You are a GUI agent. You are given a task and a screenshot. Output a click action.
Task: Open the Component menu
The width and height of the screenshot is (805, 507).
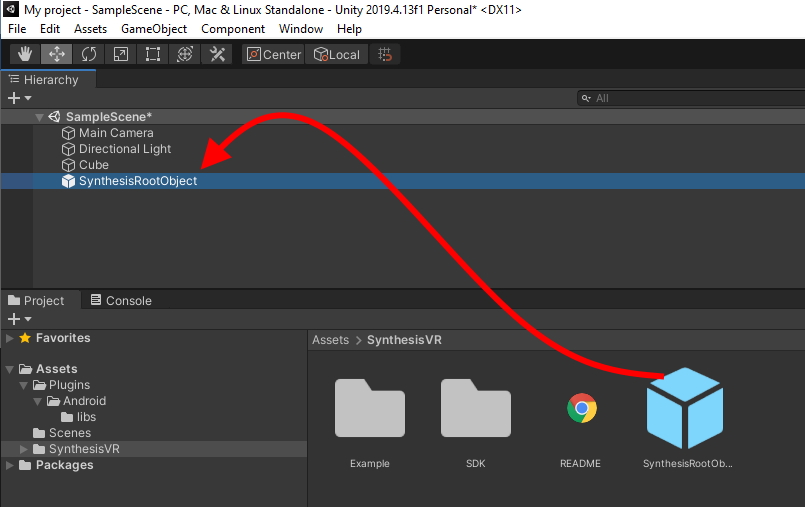tap(233, 29)
